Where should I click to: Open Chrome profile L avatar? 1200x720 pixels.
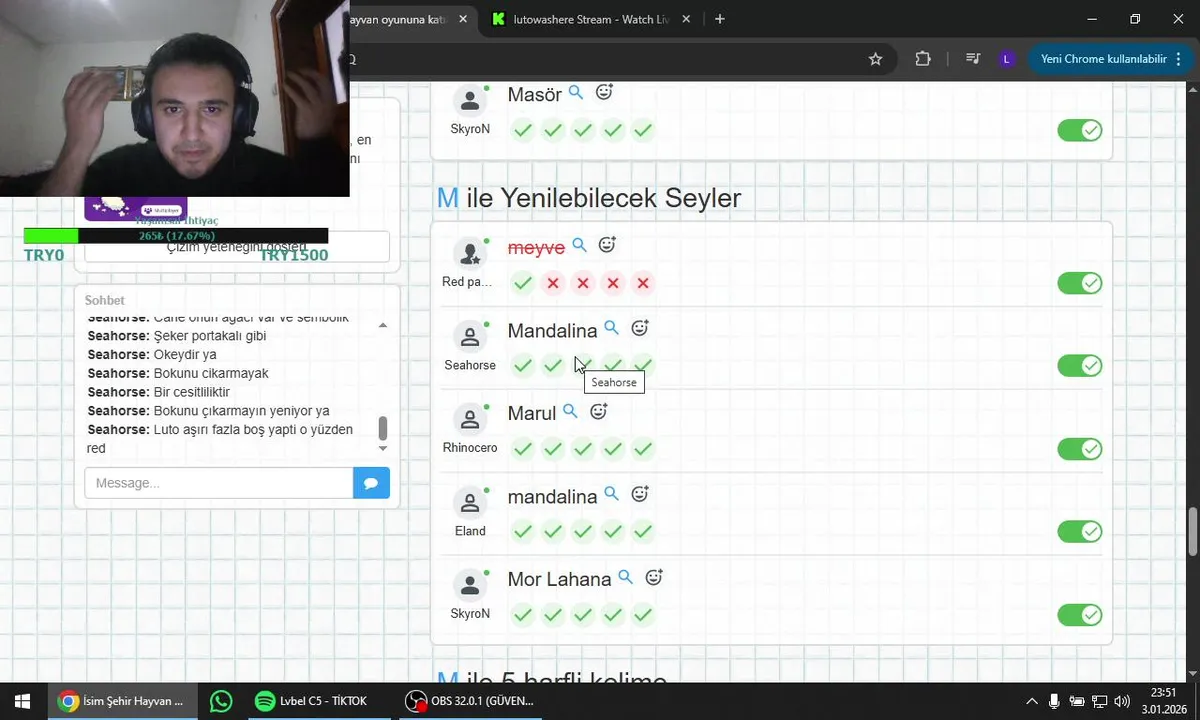[x=1006, y=59]
